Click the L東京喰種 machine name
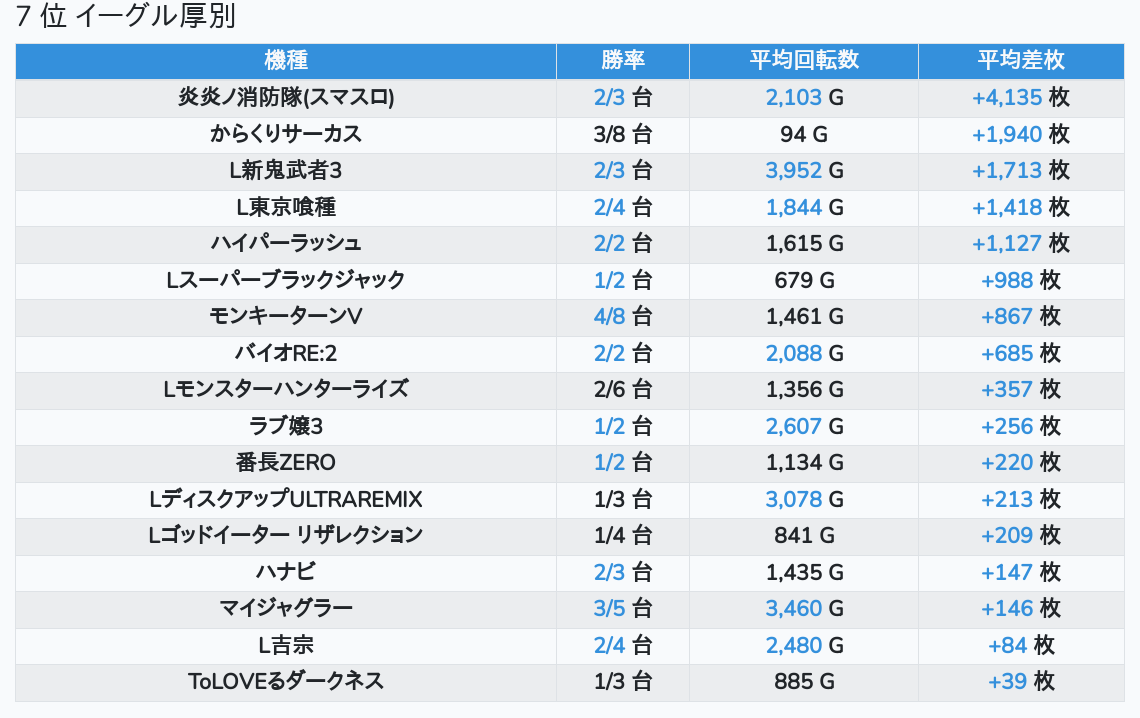The width and height of the screenshot is (1140, 718). pos(286,207)
